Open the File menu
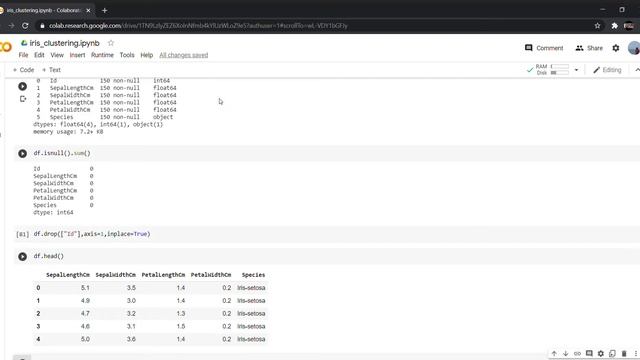 23,55
